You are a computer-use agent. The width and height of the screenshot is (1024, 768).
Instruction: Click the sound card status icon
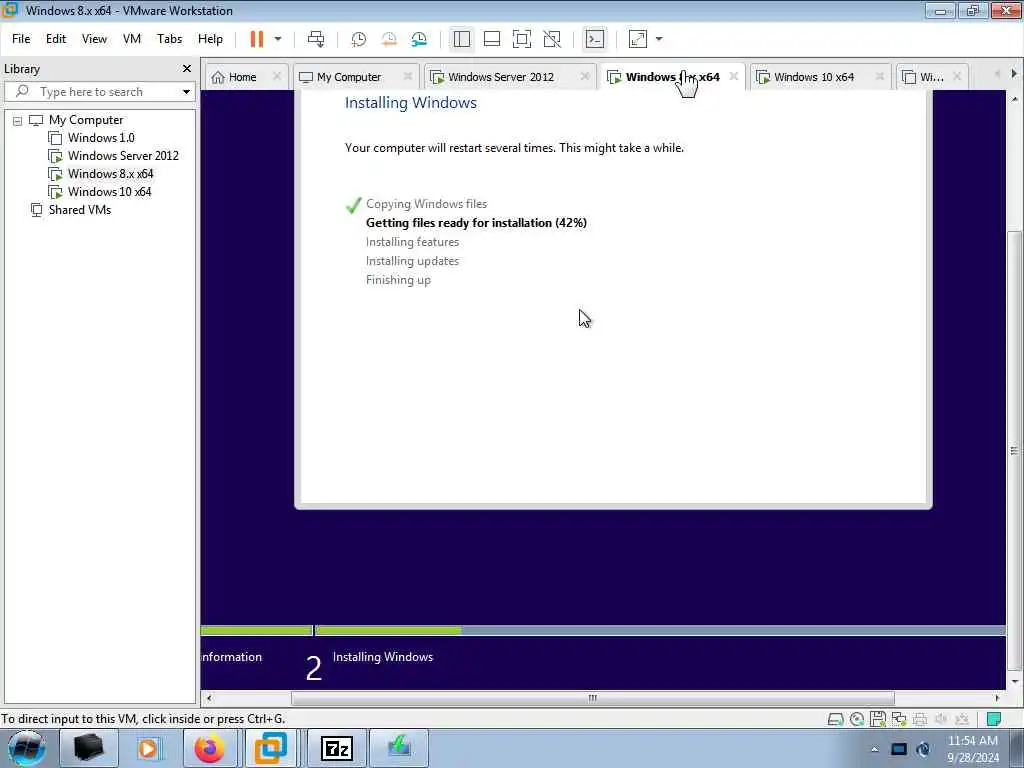pos(941,720)
